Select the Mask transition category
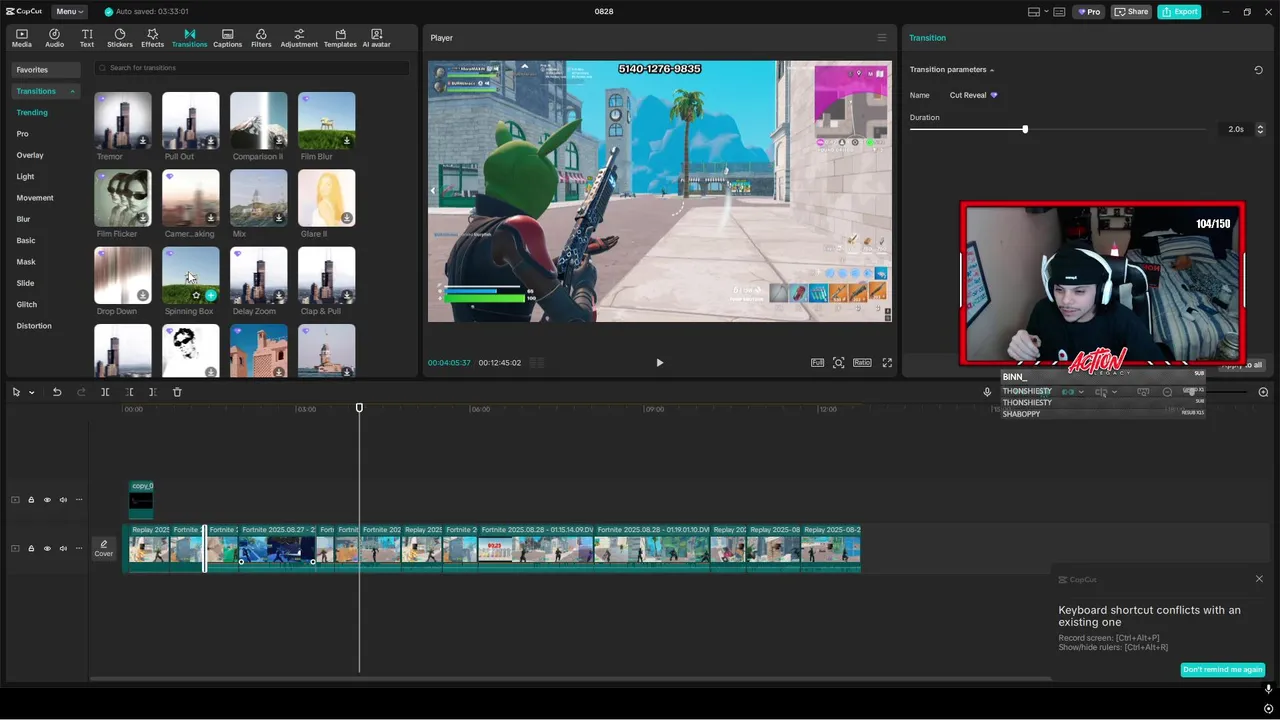Viewport: 1280px width, 720px height. 26,262
